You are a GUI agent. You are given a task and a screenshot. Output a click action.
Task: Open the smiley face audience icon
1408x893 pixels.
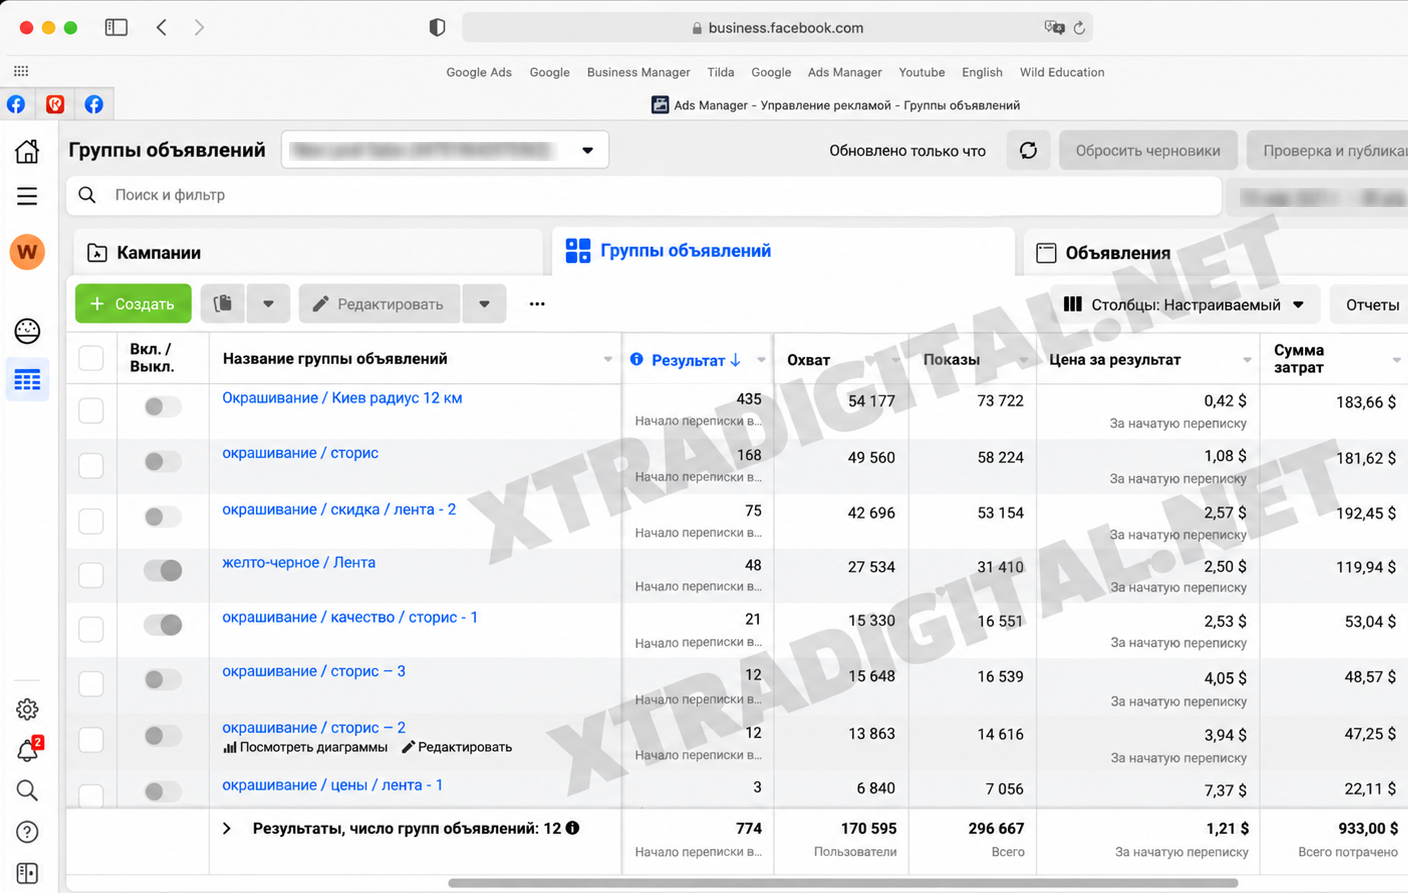tap(27, 330)
